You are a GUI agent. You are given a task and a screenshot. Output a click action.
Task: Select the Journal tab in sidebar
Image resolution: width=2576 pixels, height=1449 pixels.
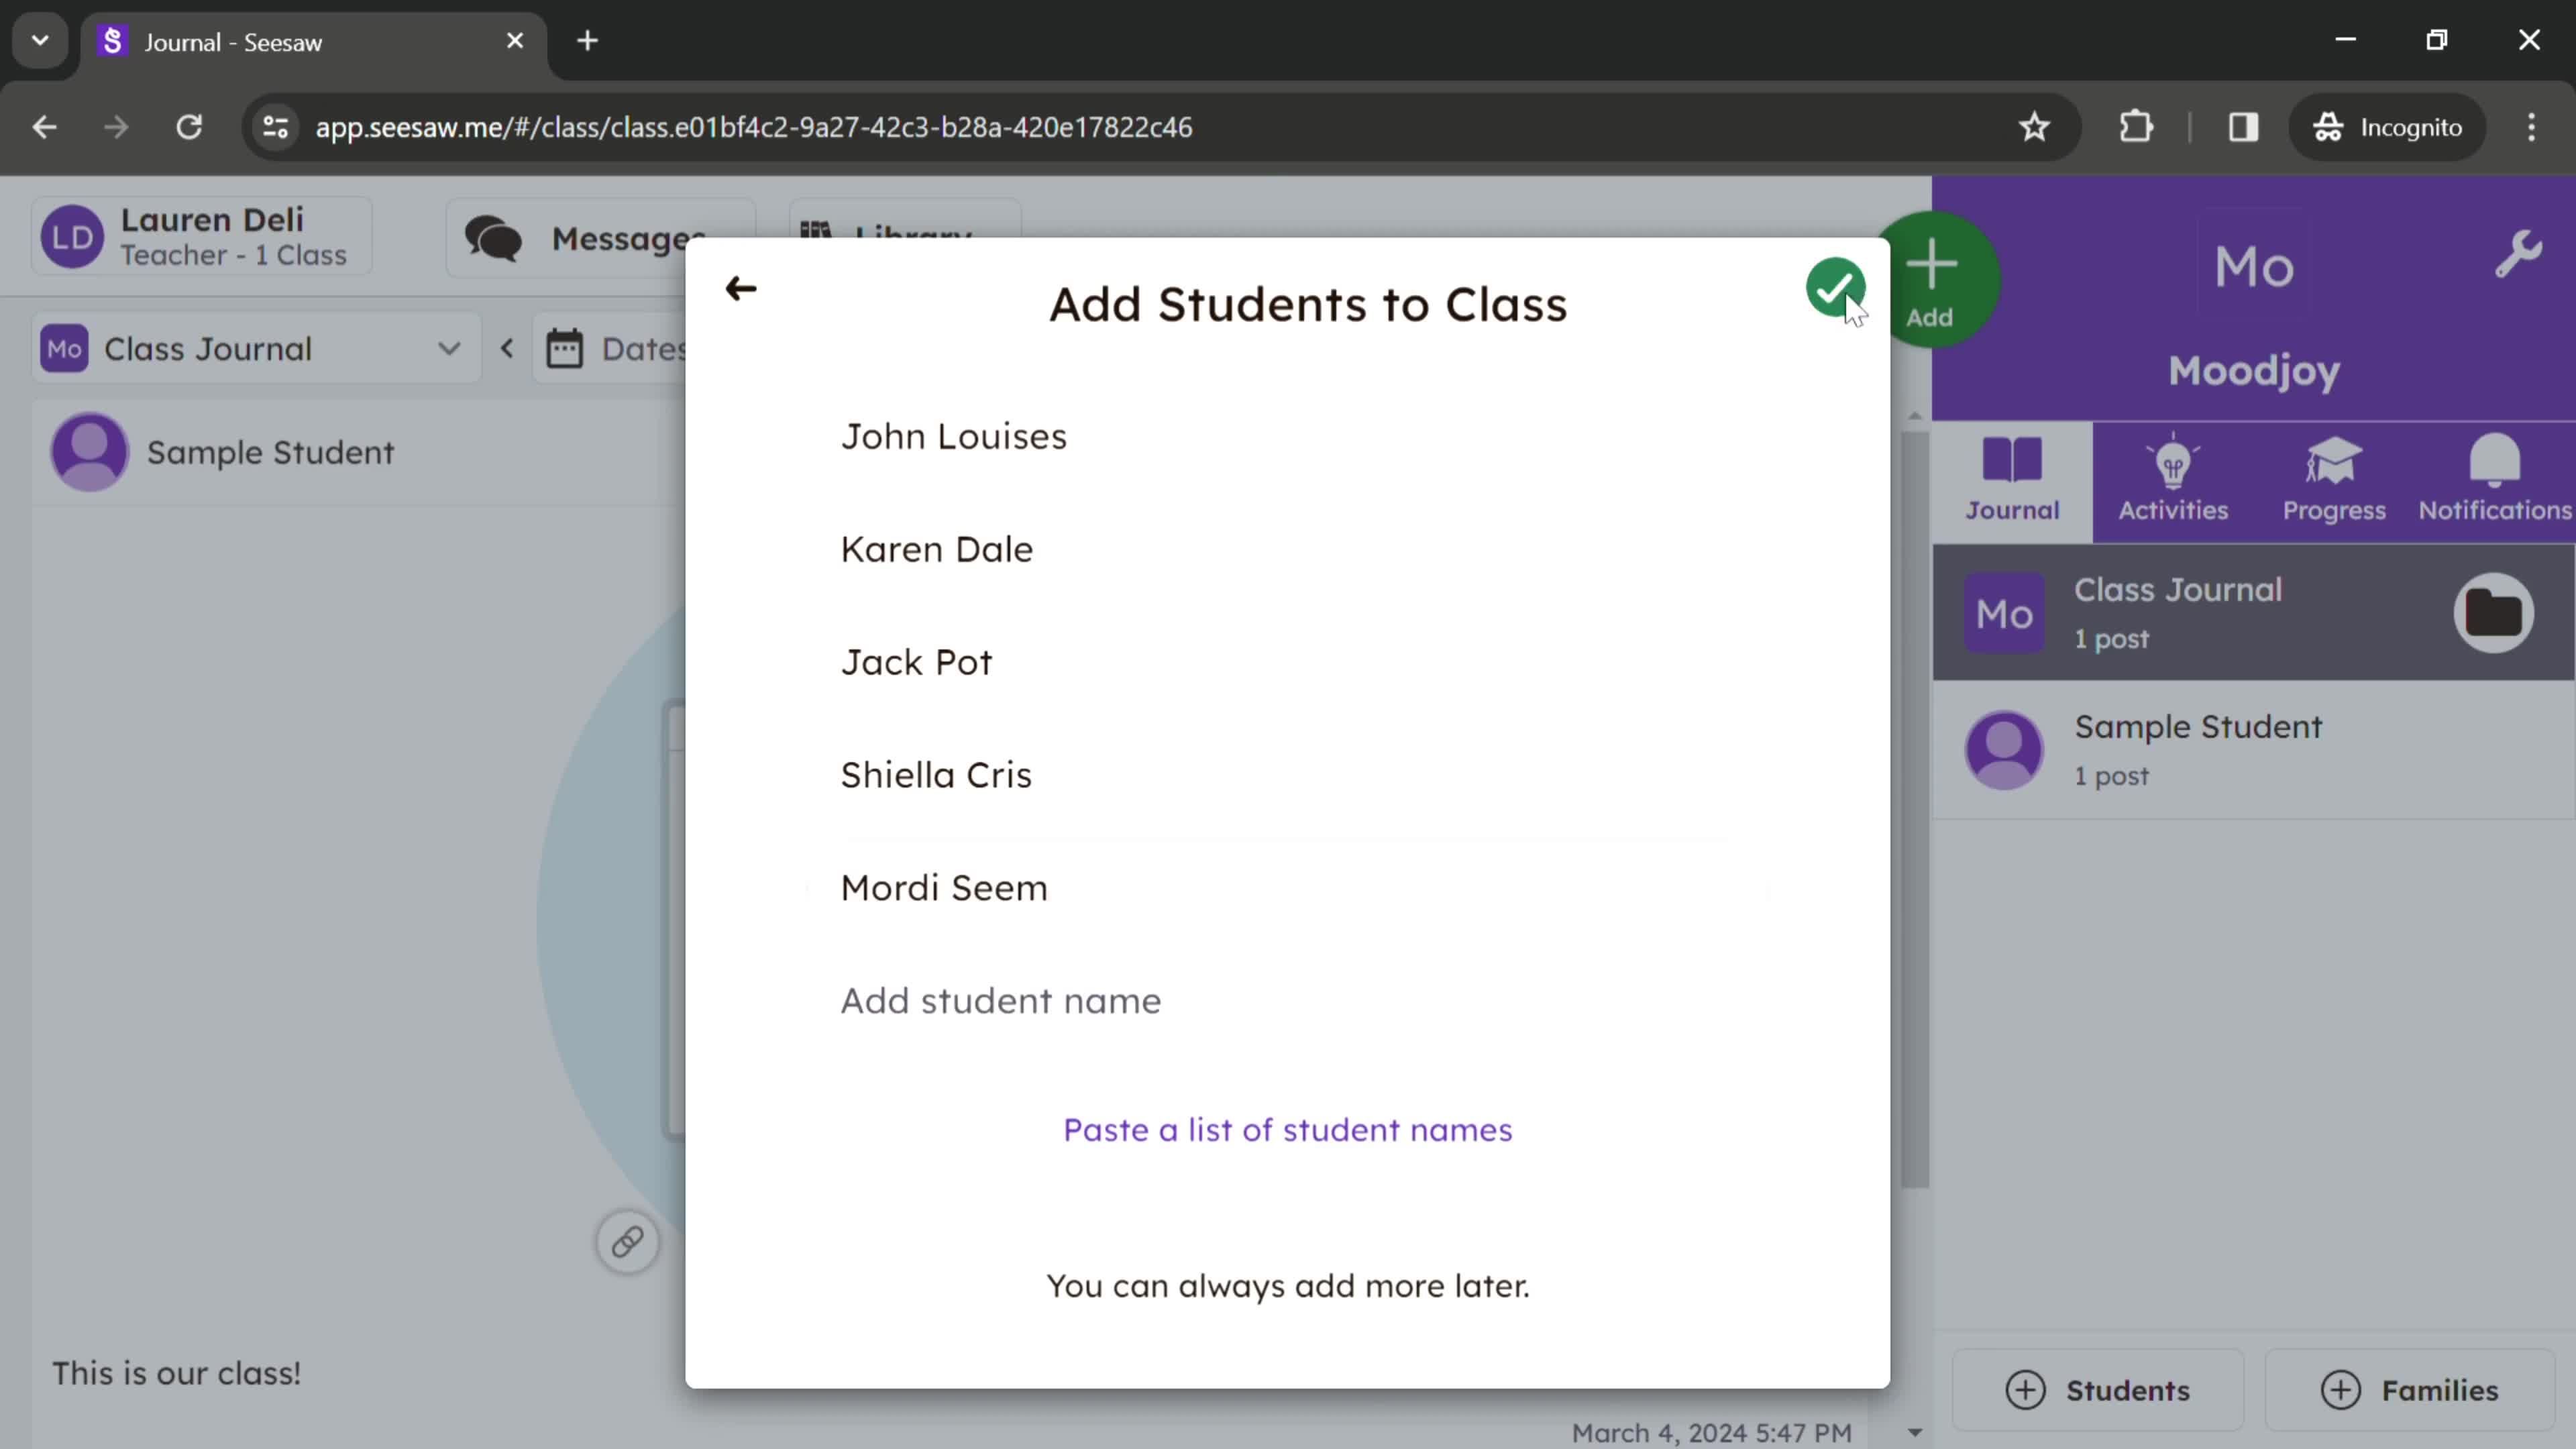[x=2013, y=478]
